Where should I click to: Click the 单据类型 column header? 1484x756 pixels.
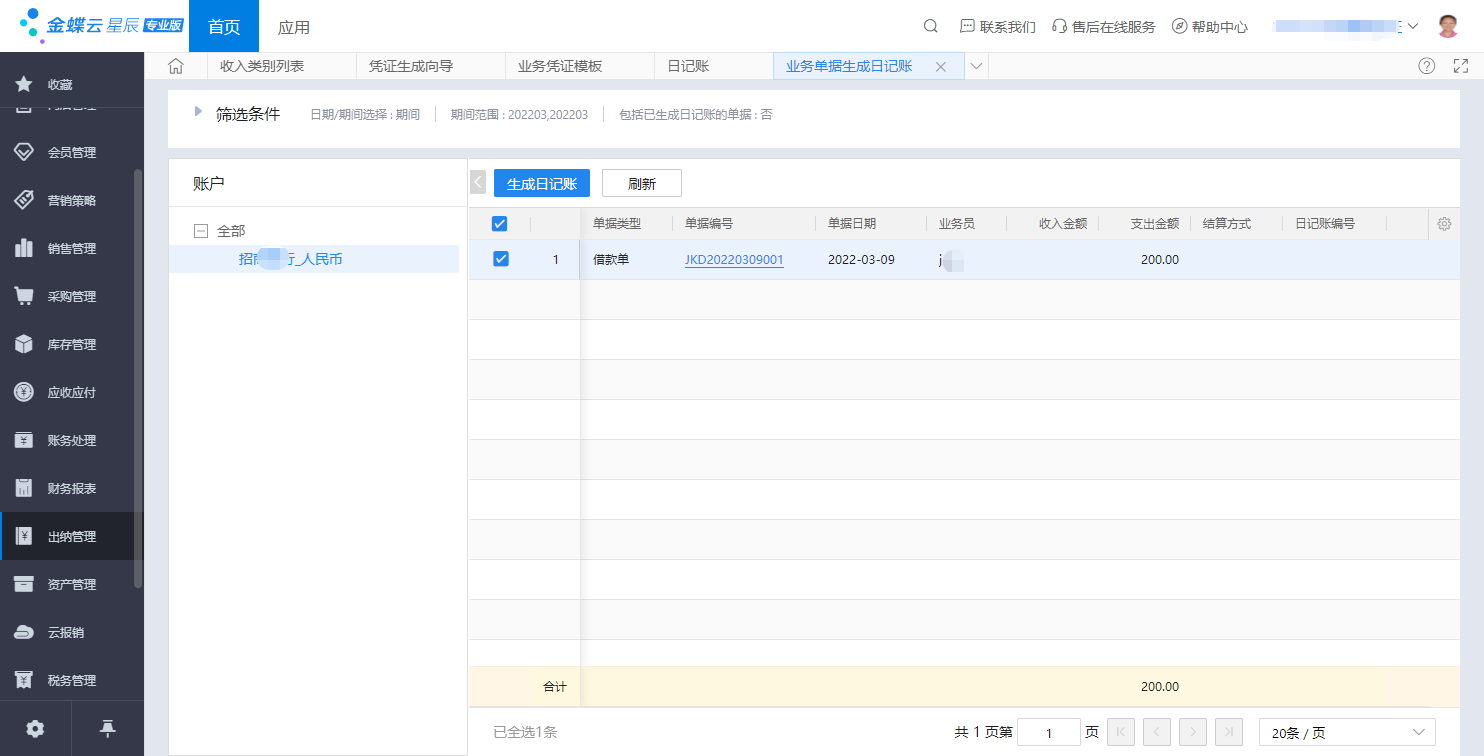click(x=617, y=224)
